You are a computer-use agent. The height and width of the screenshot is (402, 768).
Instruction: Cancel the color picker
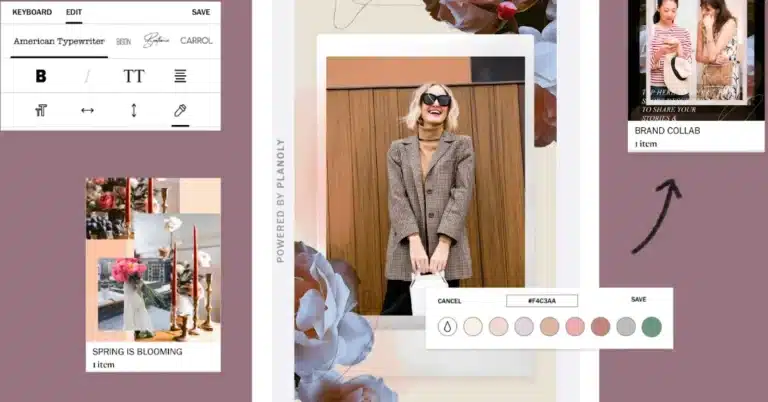[450, 300]
